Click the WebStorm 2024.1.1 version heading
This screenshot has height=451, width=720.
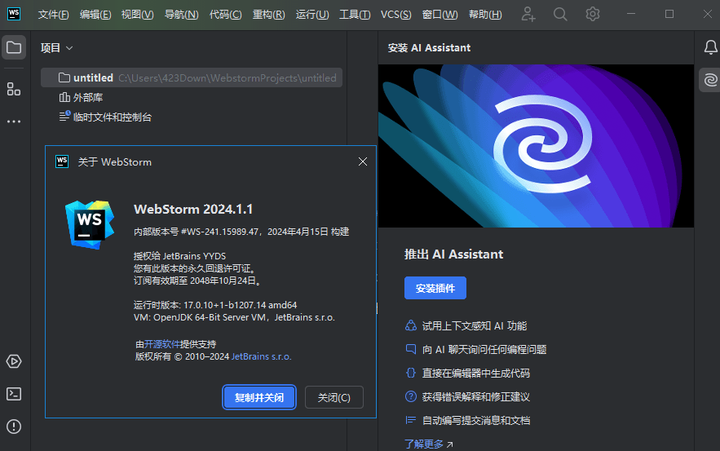pyautogui.click(x=193, y=209)
